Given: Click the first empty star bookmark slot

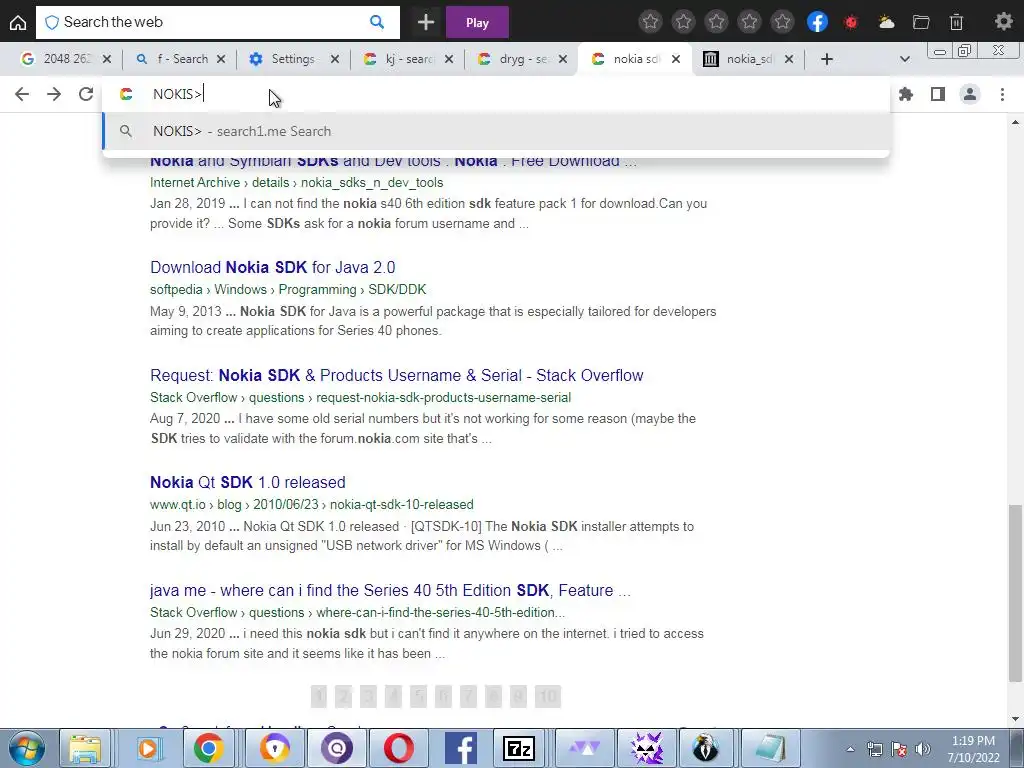Looking at the screenshot, I should coord(650,22).
